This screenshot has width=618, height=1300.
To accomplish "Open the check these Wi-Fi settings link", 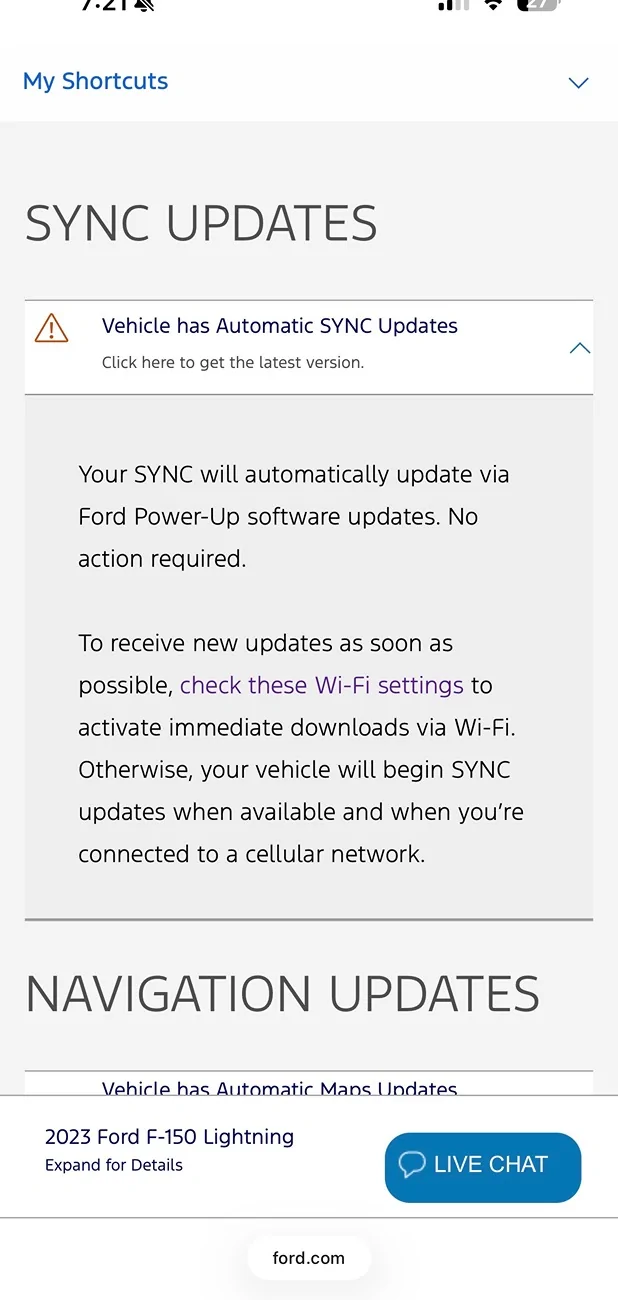I will click(x=321, y=685).
